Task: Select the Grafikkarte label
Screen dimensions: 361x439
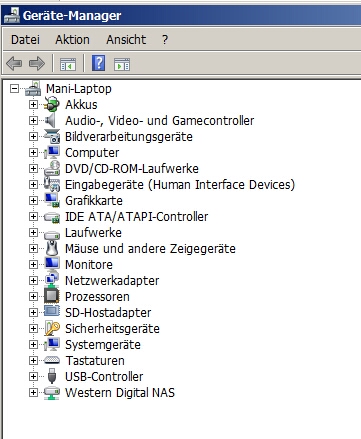Action: [94, 201]
